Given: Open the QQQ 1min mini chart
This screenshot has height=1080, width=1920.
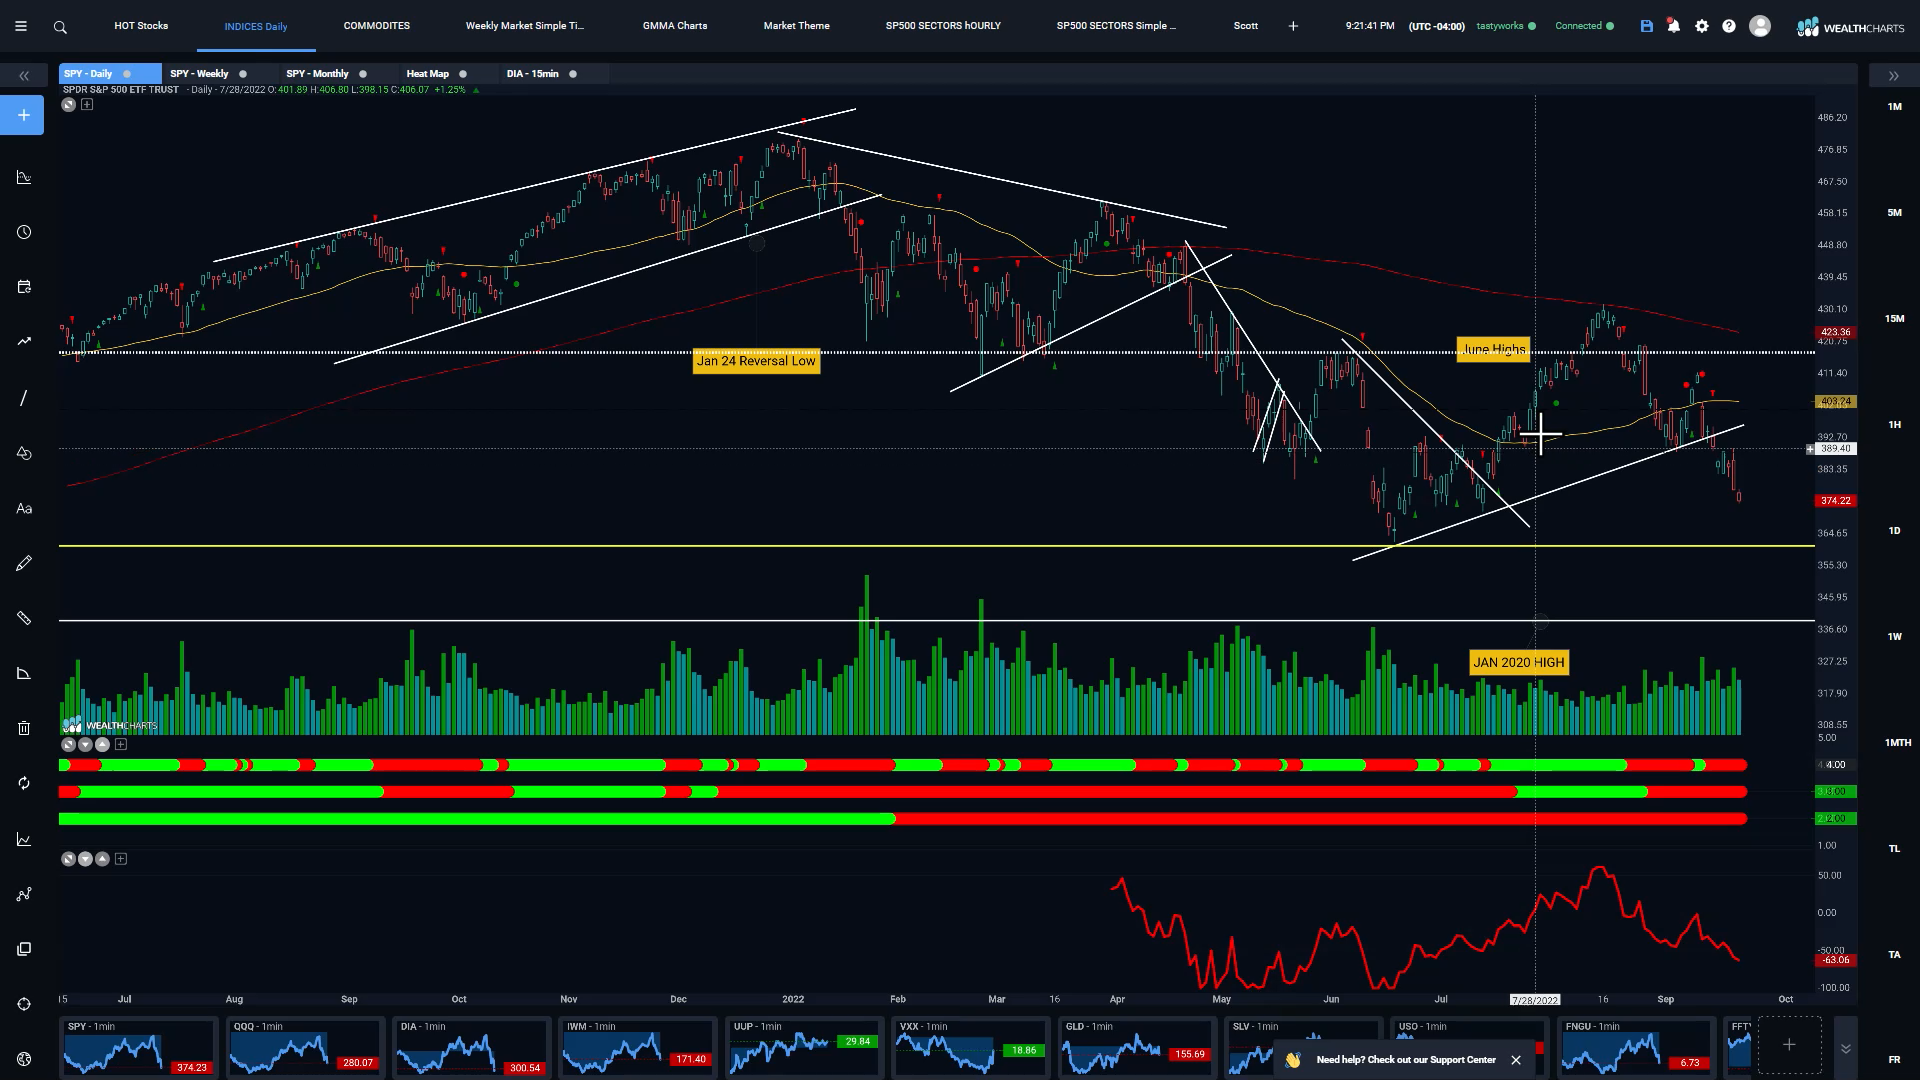Looking at the screenshot, I should (304, 1048).
